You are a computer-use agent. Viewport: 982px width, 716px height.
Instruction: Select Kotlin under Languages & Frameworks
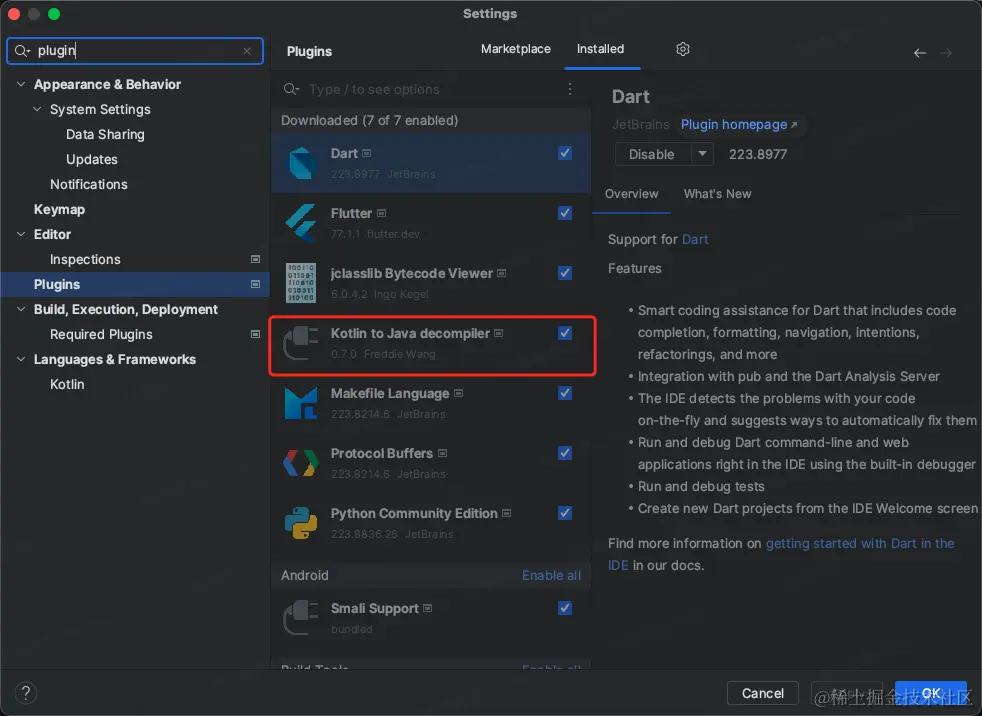pos(67,385)
